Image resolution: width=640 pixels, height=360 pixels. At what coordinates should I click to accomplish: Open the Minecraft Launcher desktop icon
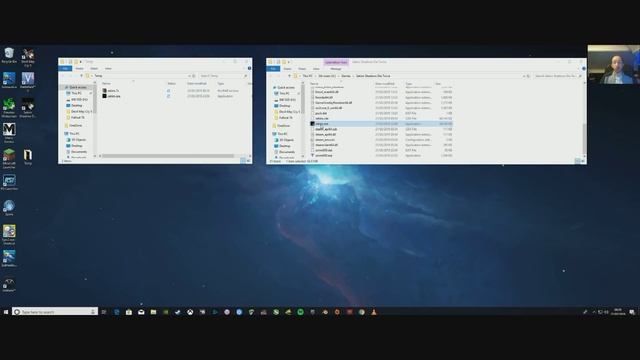click(x=9, y=158)
